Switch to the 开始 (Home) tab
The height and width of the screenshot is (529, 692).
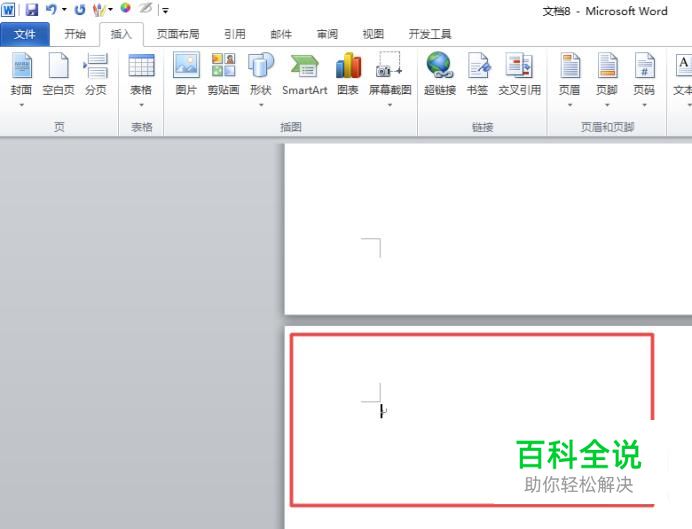[x=75, y=34]
